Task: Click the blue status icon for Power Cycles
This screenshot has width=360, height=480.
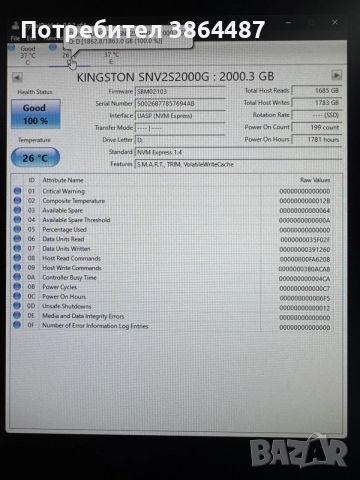Action: [x=17, y=286]
